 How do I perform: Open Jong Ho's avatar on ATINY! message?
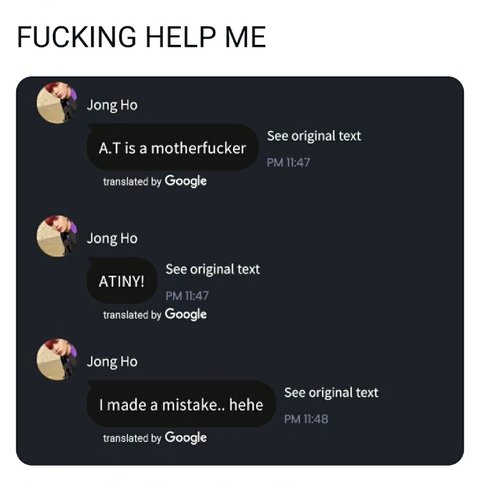point(57,236)
